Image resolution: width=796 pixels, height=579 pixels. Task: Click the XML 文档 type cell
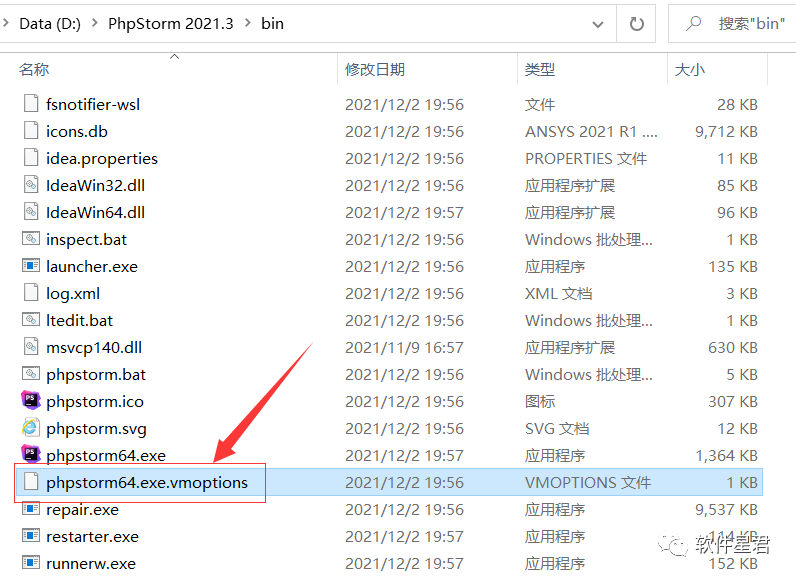tap(558, 294)
